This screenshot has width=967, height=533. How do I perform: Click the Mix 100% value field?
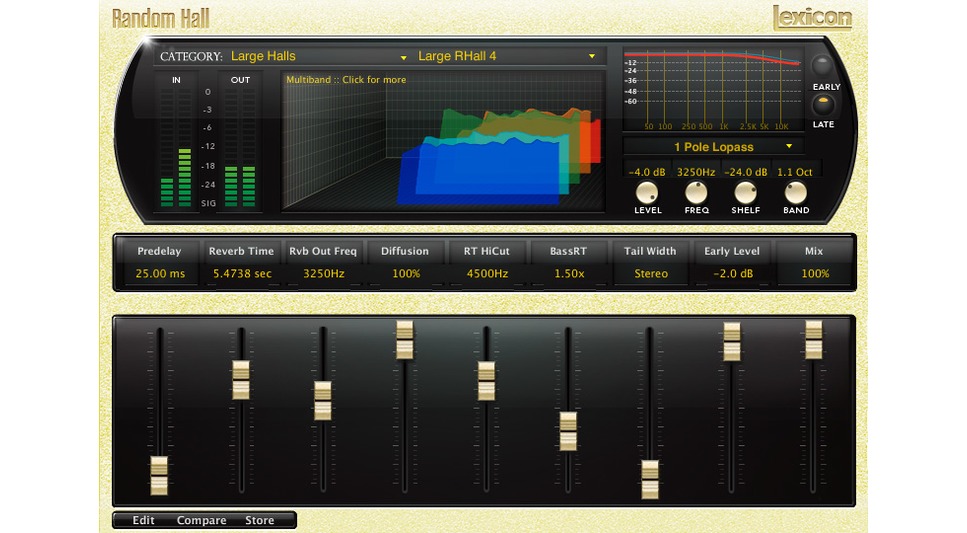(815, 273)
